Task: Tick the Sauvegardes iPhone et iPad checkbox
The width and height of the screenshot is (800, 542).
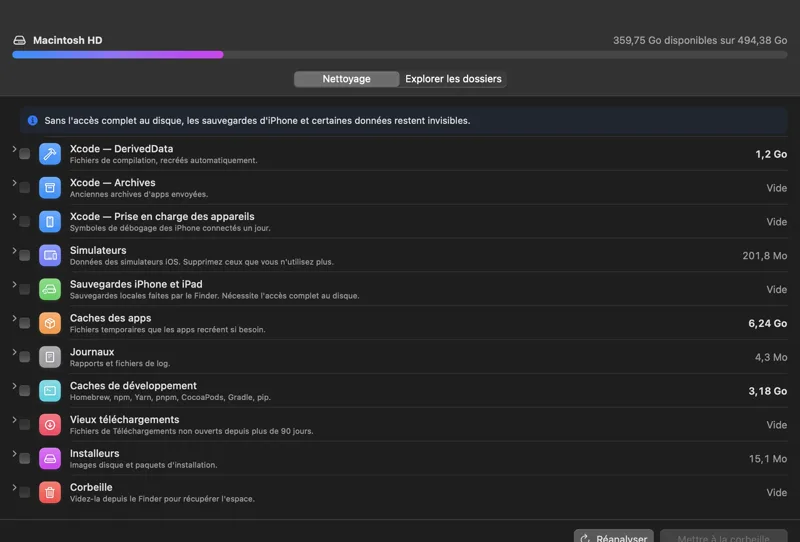Action: point(24,289)
